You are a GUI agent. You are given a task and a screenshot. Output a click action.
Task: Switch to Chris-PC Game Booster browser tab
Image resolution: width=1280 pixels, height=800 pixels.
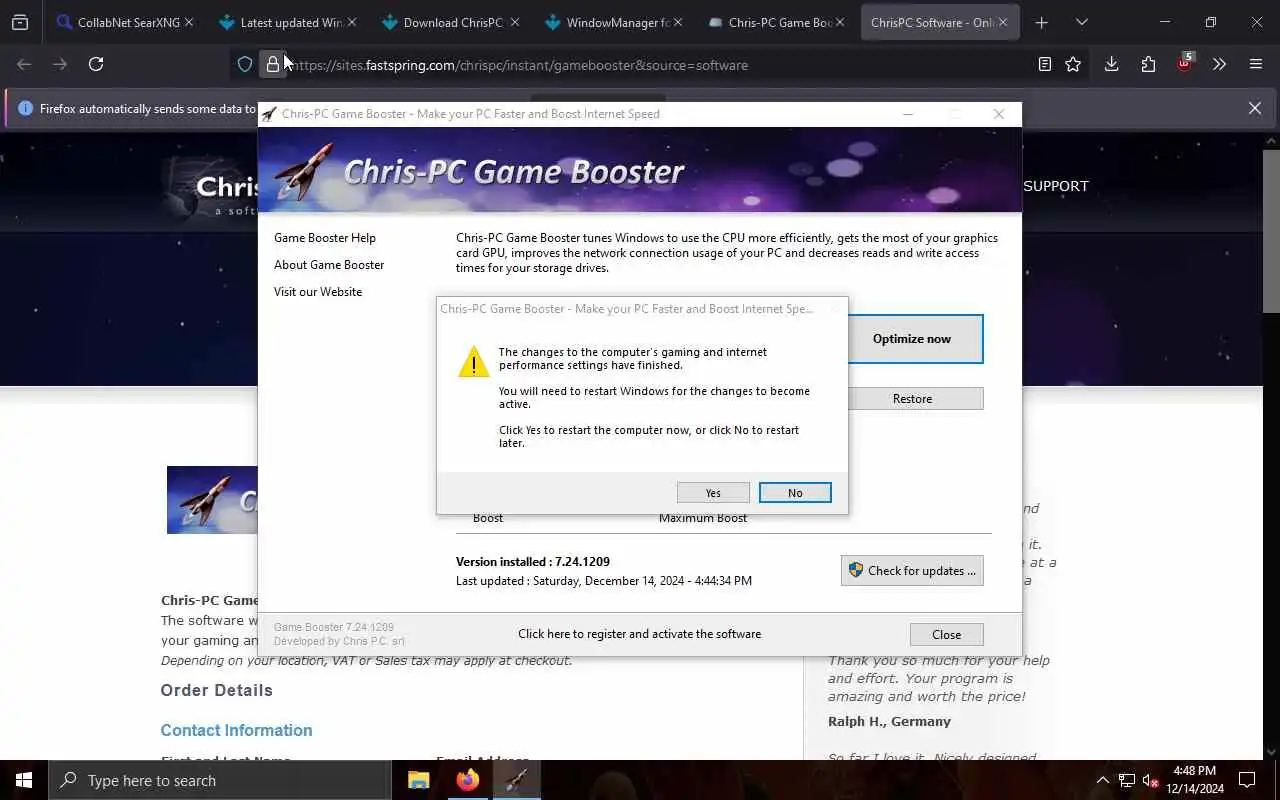(x=776, y=22)
